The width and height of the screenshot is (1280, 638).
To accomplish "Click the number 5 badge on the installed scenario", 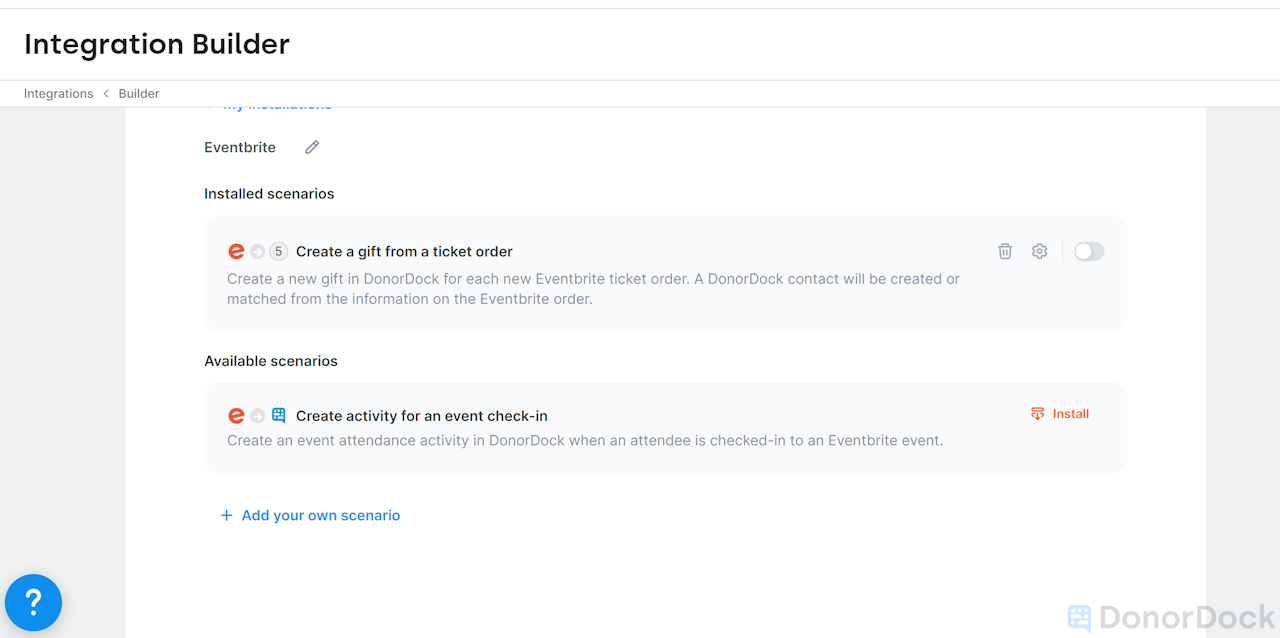I will point(278,252).
